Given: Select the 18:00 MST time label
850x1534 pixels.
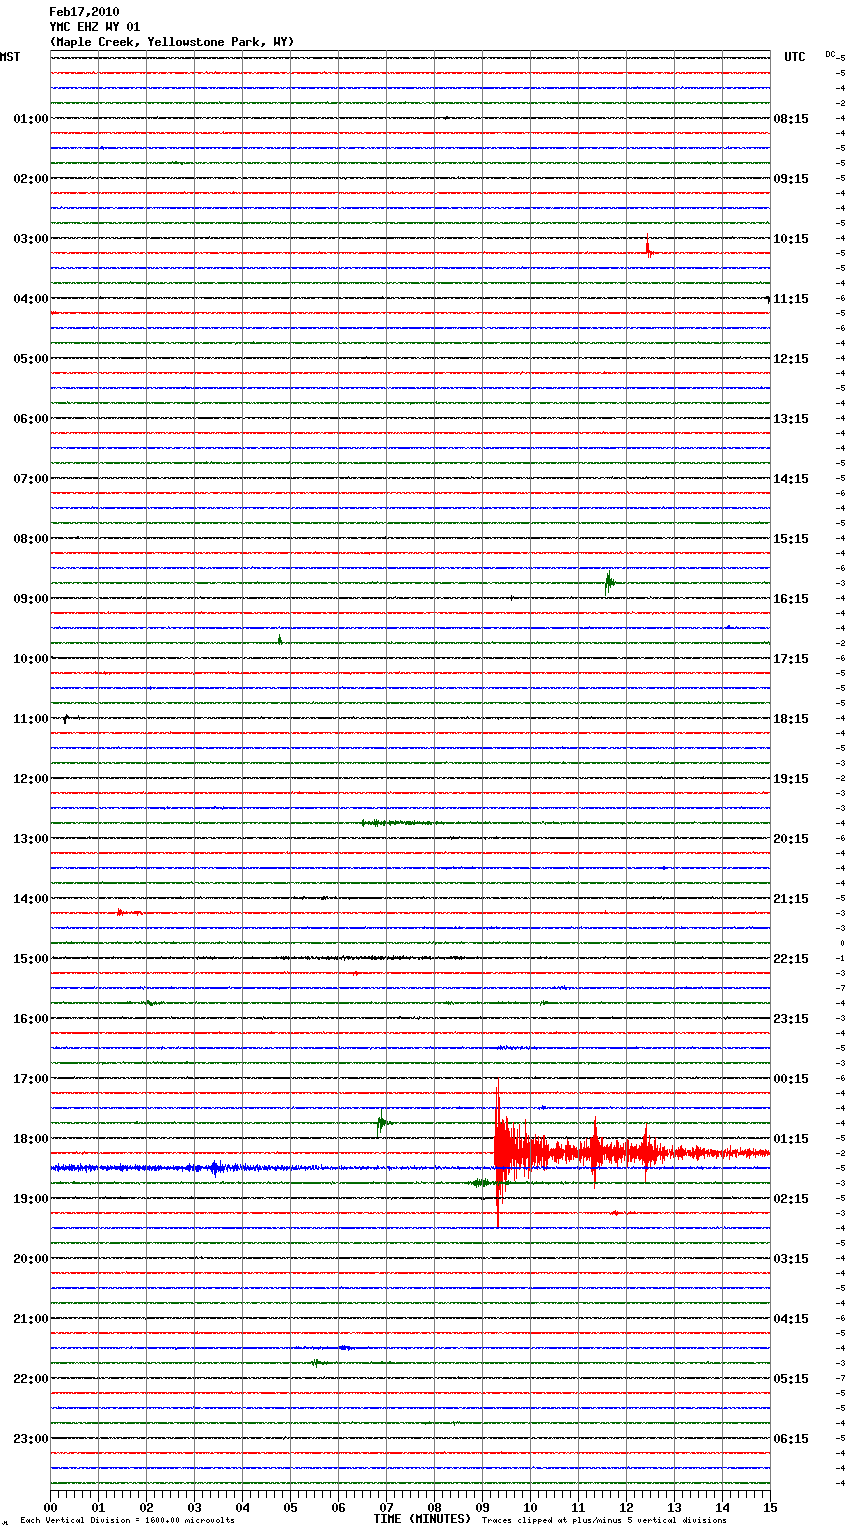Looking at the screenshot, I should (31, 1139).
